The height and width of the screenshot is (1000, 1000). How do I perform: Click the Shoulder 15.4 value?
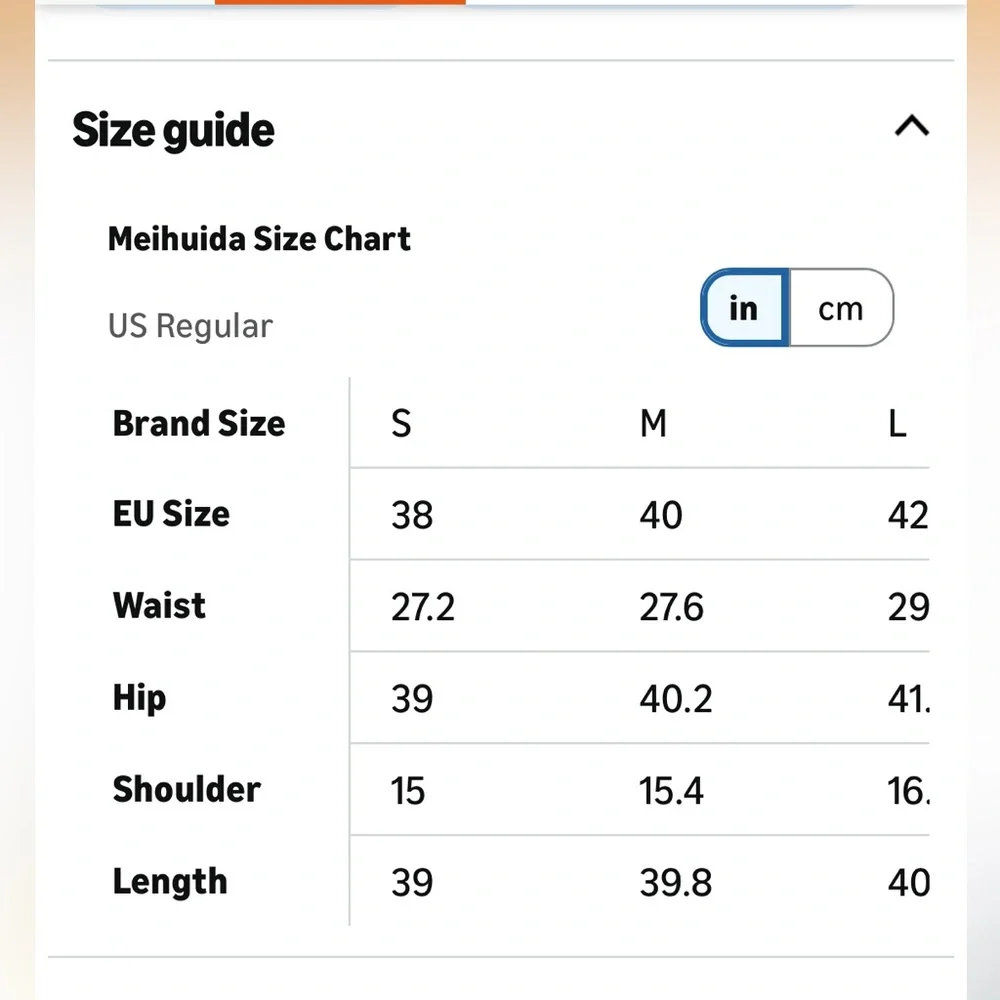tap(671, 791)
